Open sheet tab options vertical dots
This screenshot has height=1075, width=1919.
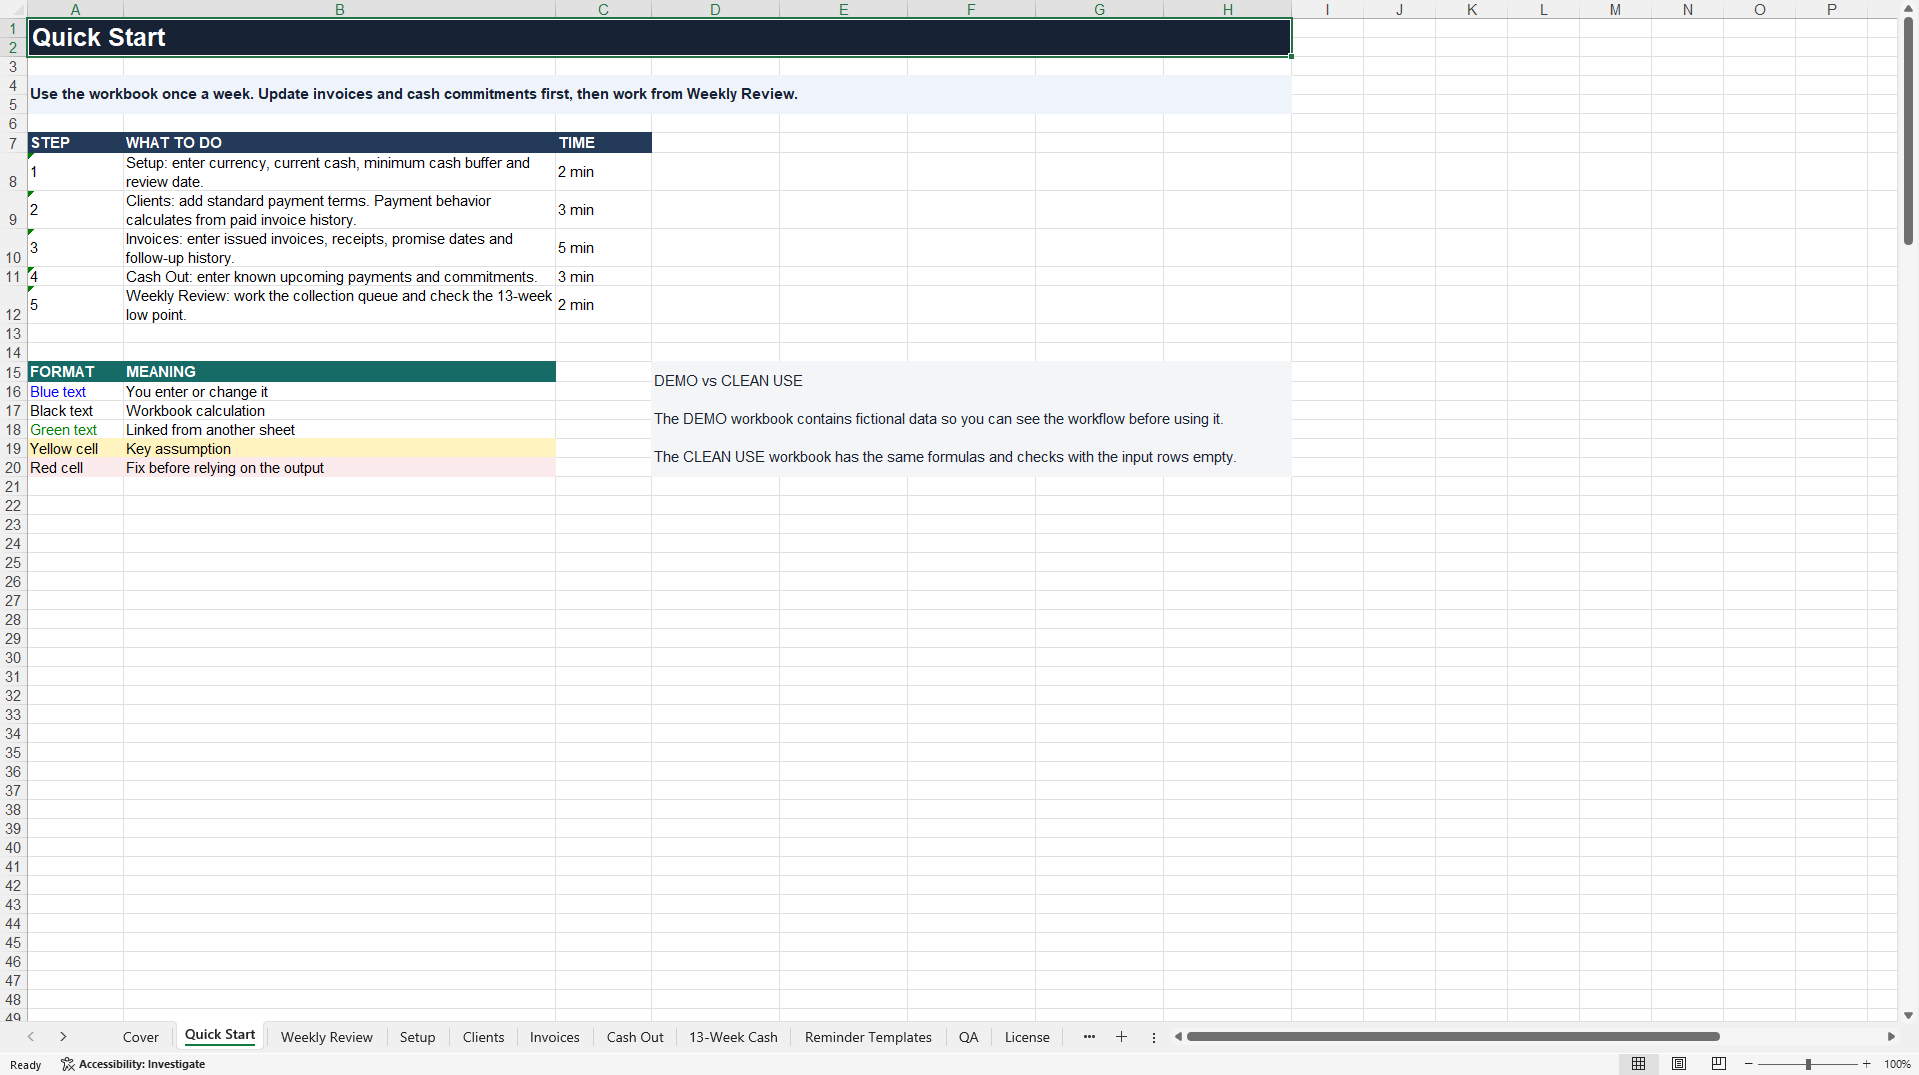coord(1153,1037)
